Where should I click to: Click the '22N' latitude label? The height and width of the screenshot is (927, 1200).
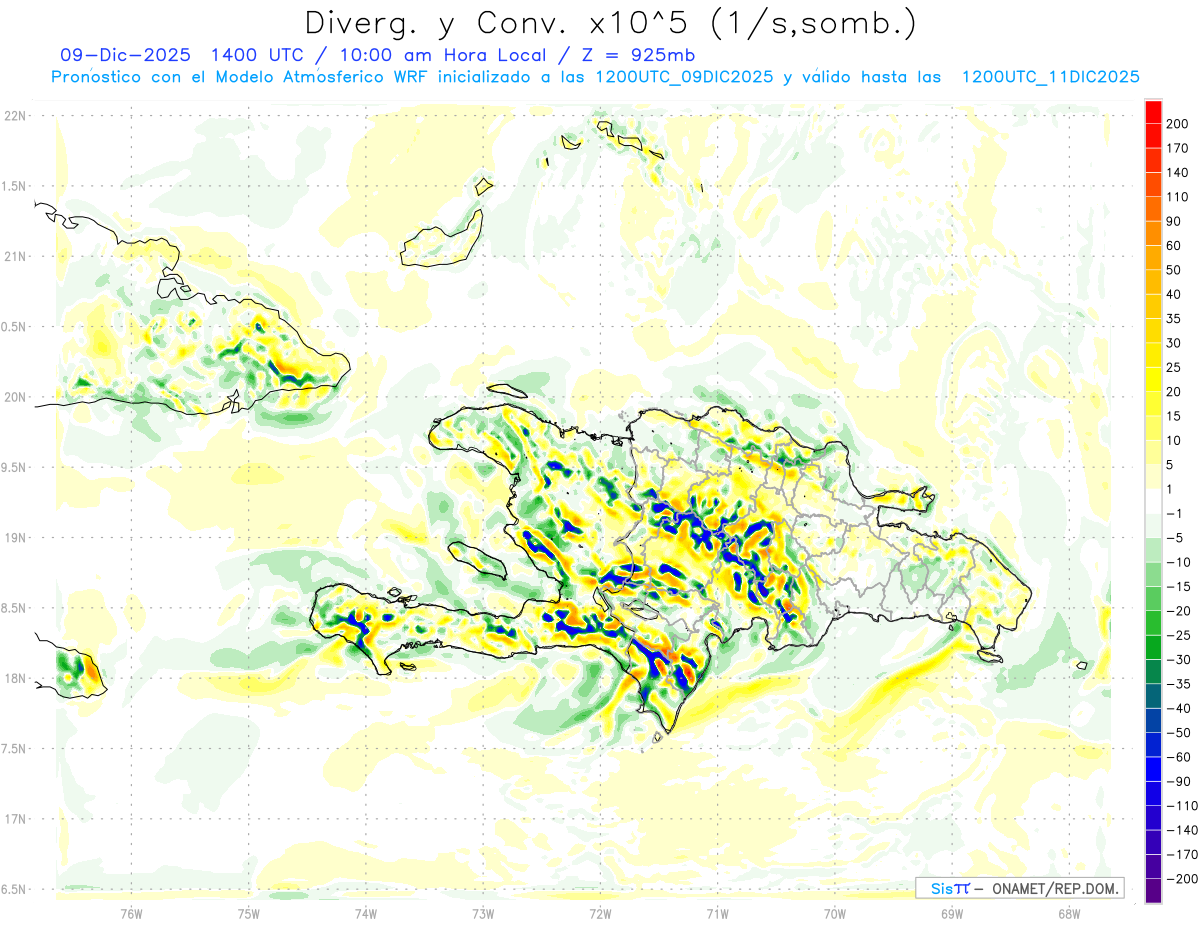coord(15,116)
